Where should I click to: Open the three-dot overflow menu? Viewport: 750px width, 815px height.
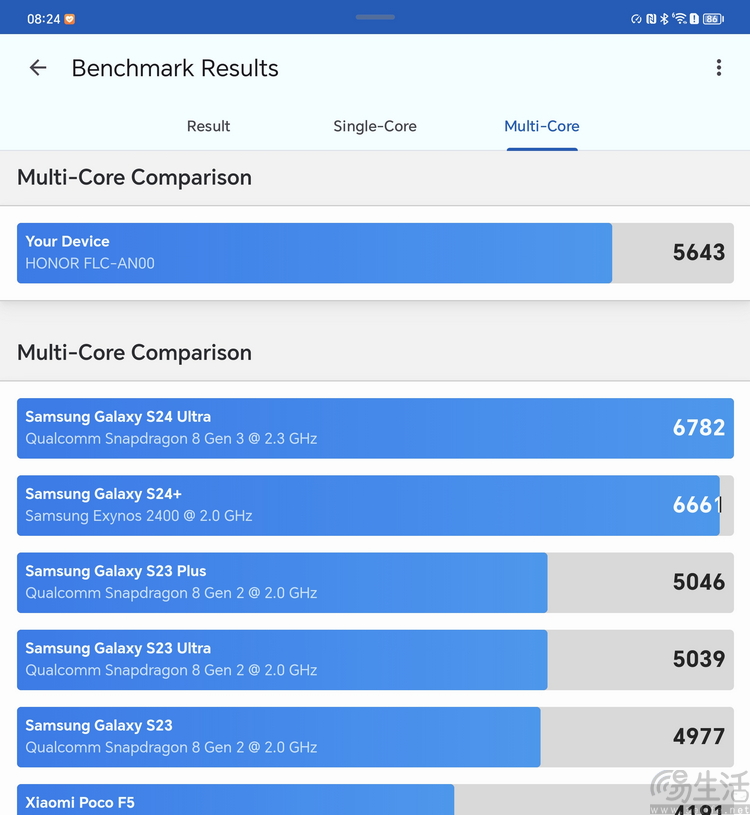[x=718, y=68]
